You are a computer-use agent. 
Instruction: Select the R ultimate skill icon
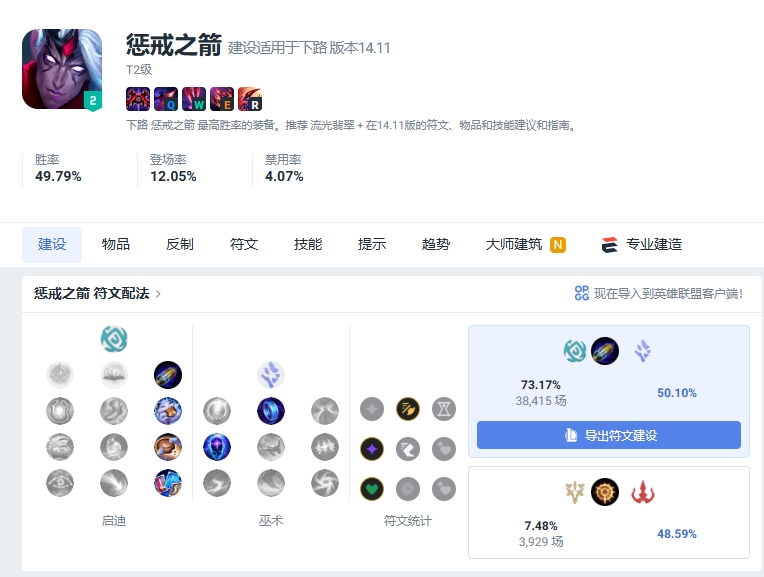click(250, 99)
